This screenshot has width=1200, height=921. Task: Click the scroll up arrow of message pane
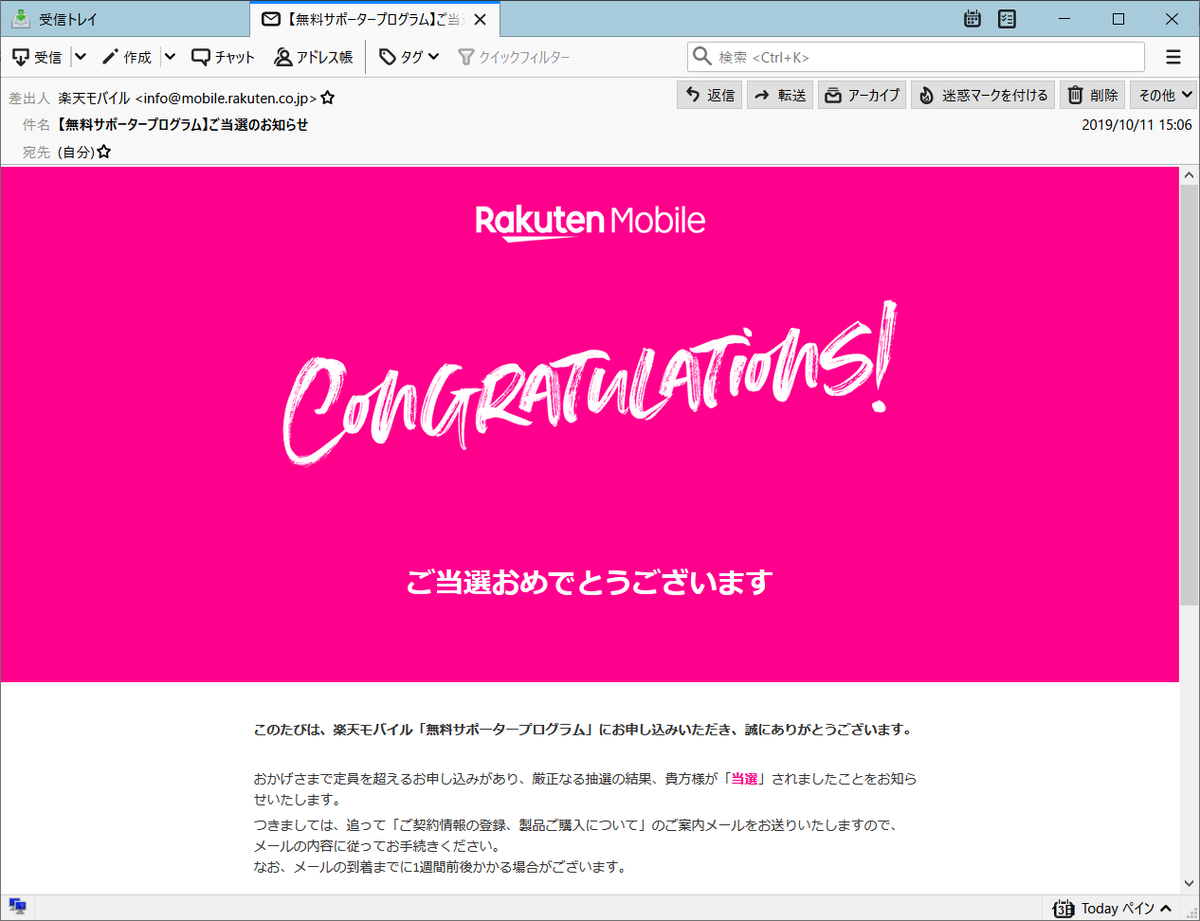pyautogui.click(x=1189, y=175)
